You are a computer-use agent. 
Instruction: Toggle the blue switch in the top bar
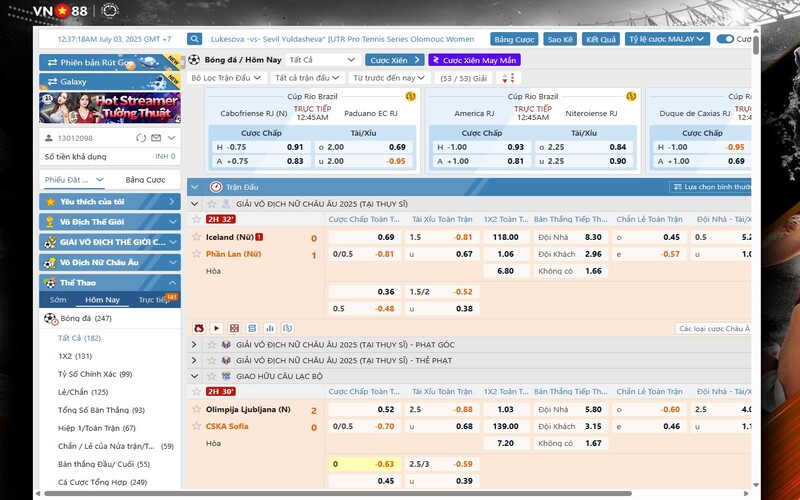pyautogui.click(x=725, y=39)
